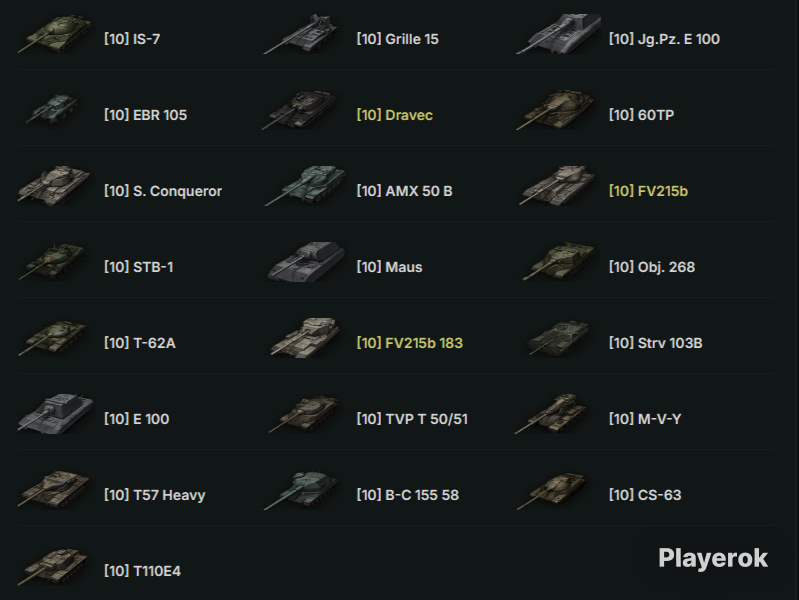The width and height of the screenshot is (799, 600).
Task: Select the CS-63 tank label
Action: click(x=645, y=495)
